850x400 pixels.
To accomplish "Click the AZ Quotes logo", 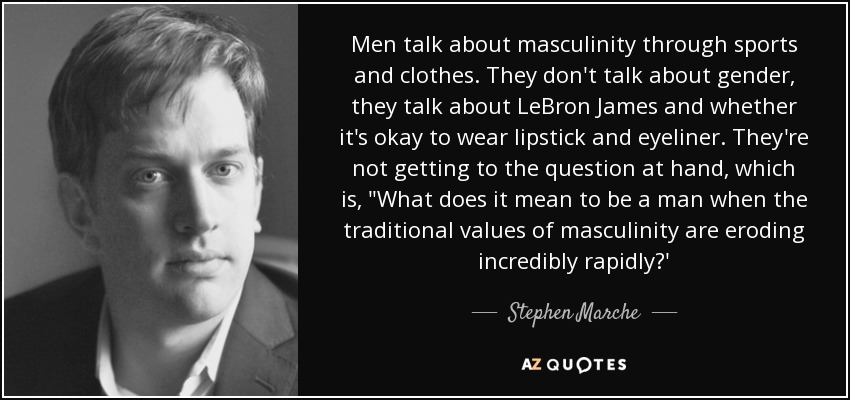I will [x=574, y=365].
